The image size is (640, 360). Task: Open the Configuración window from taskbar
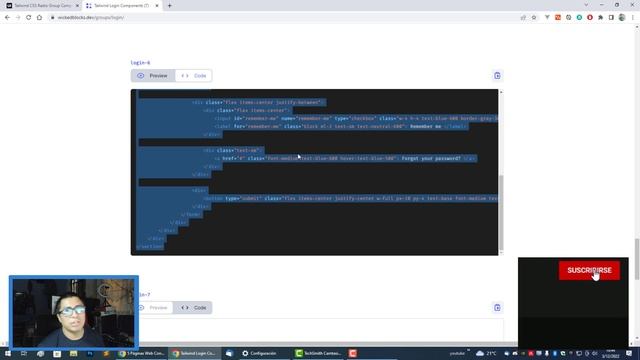point(260,353)
